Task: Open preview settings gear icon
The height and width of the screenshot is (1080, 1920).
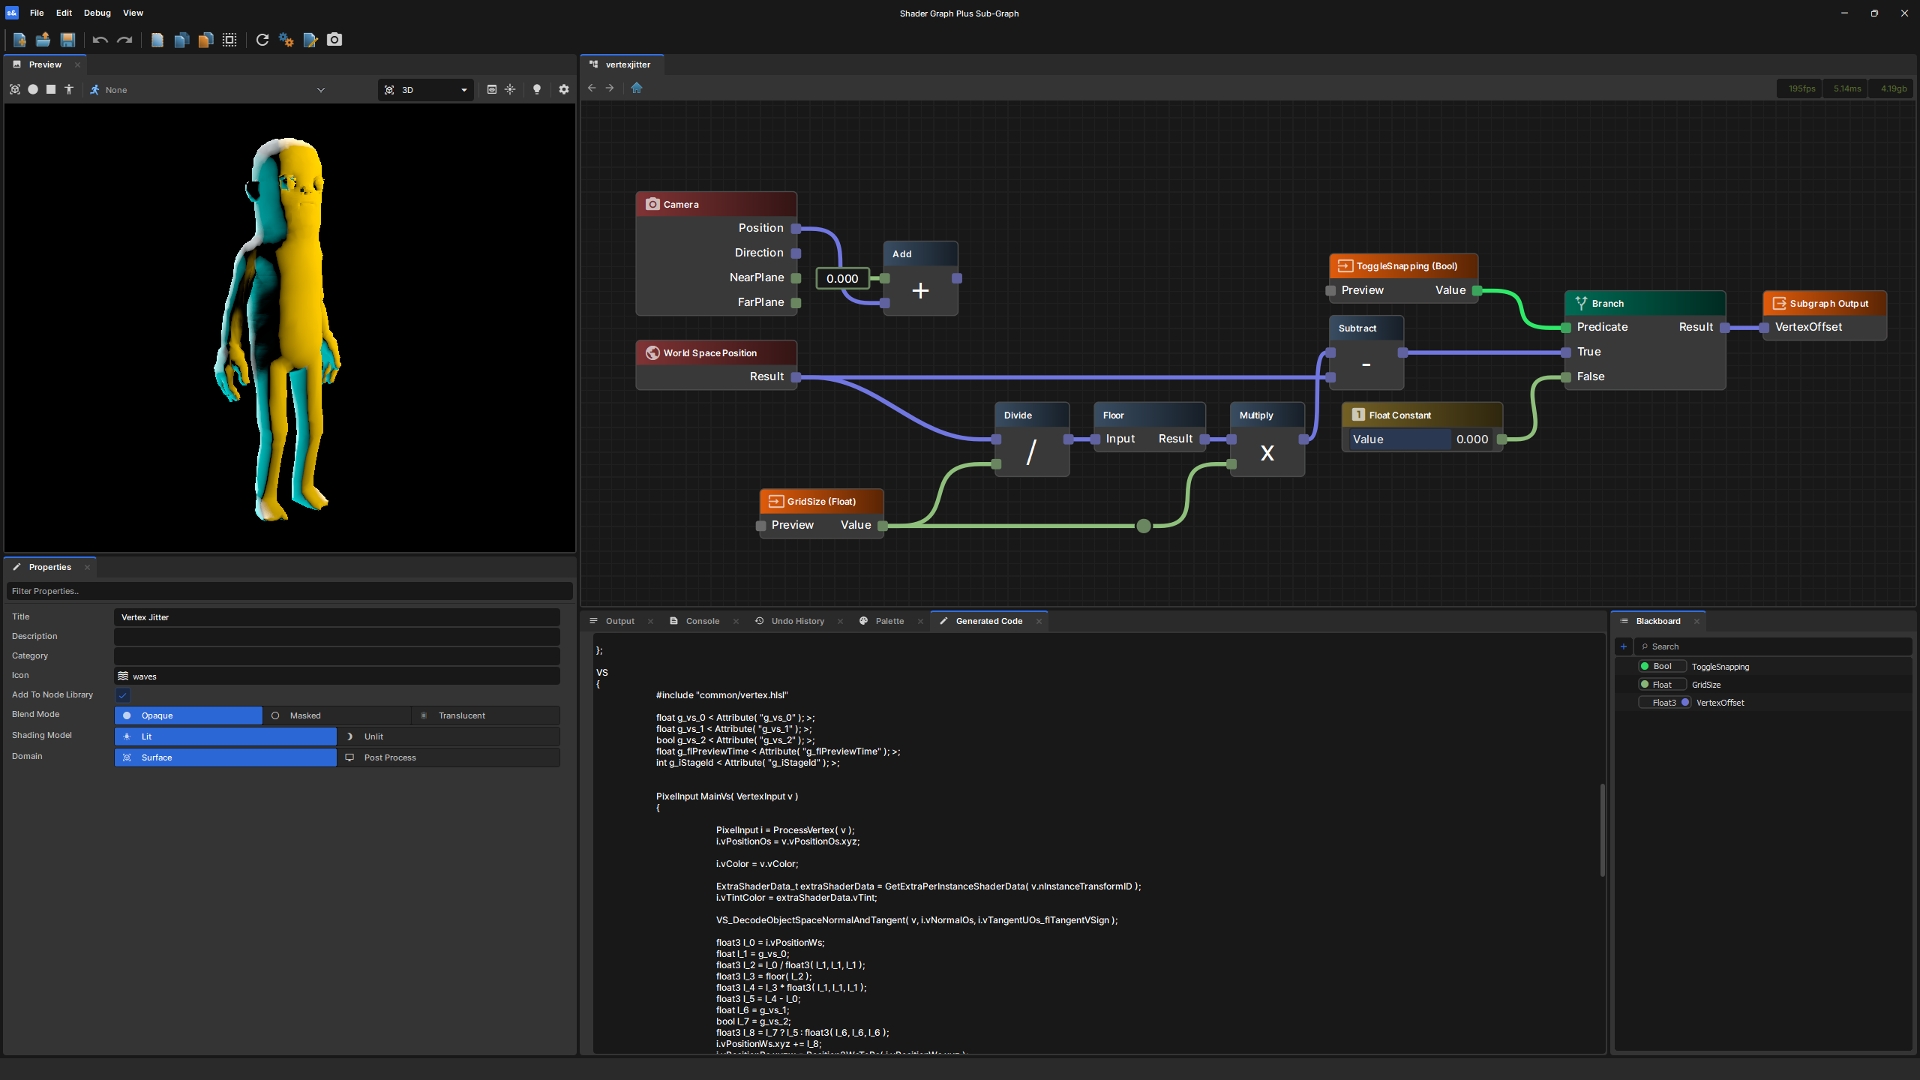Action: 564,90
